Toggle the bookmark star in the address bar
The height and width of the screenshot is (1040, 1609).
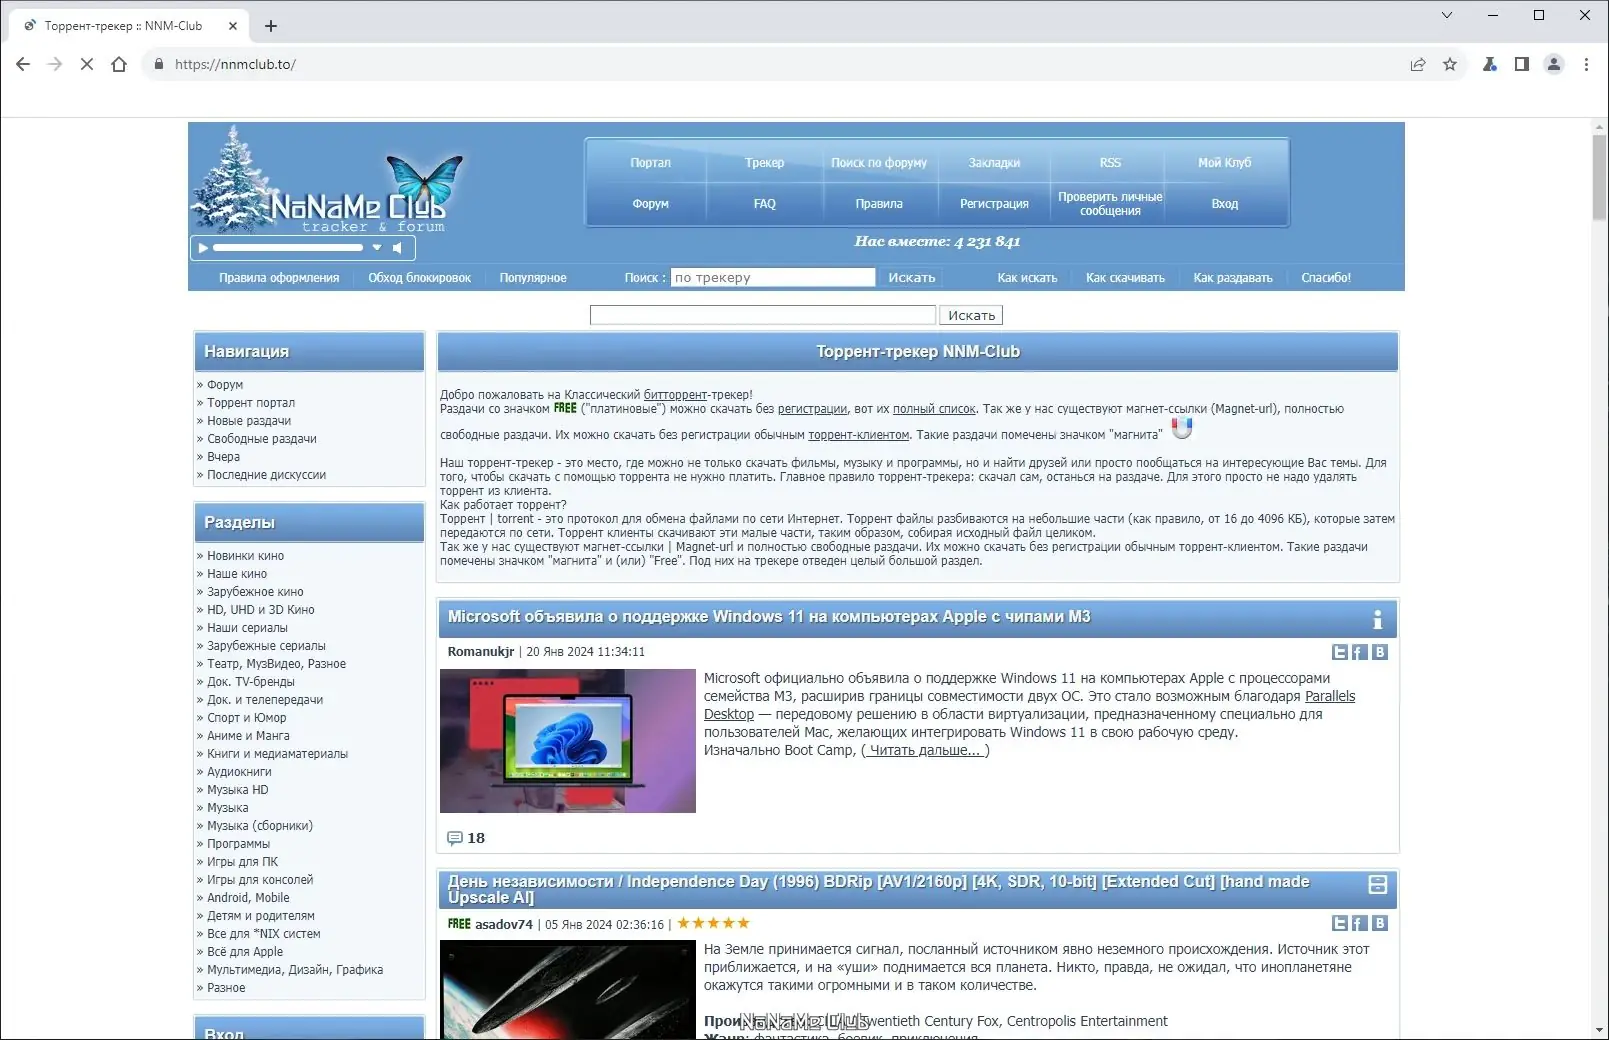point(1450,64)
